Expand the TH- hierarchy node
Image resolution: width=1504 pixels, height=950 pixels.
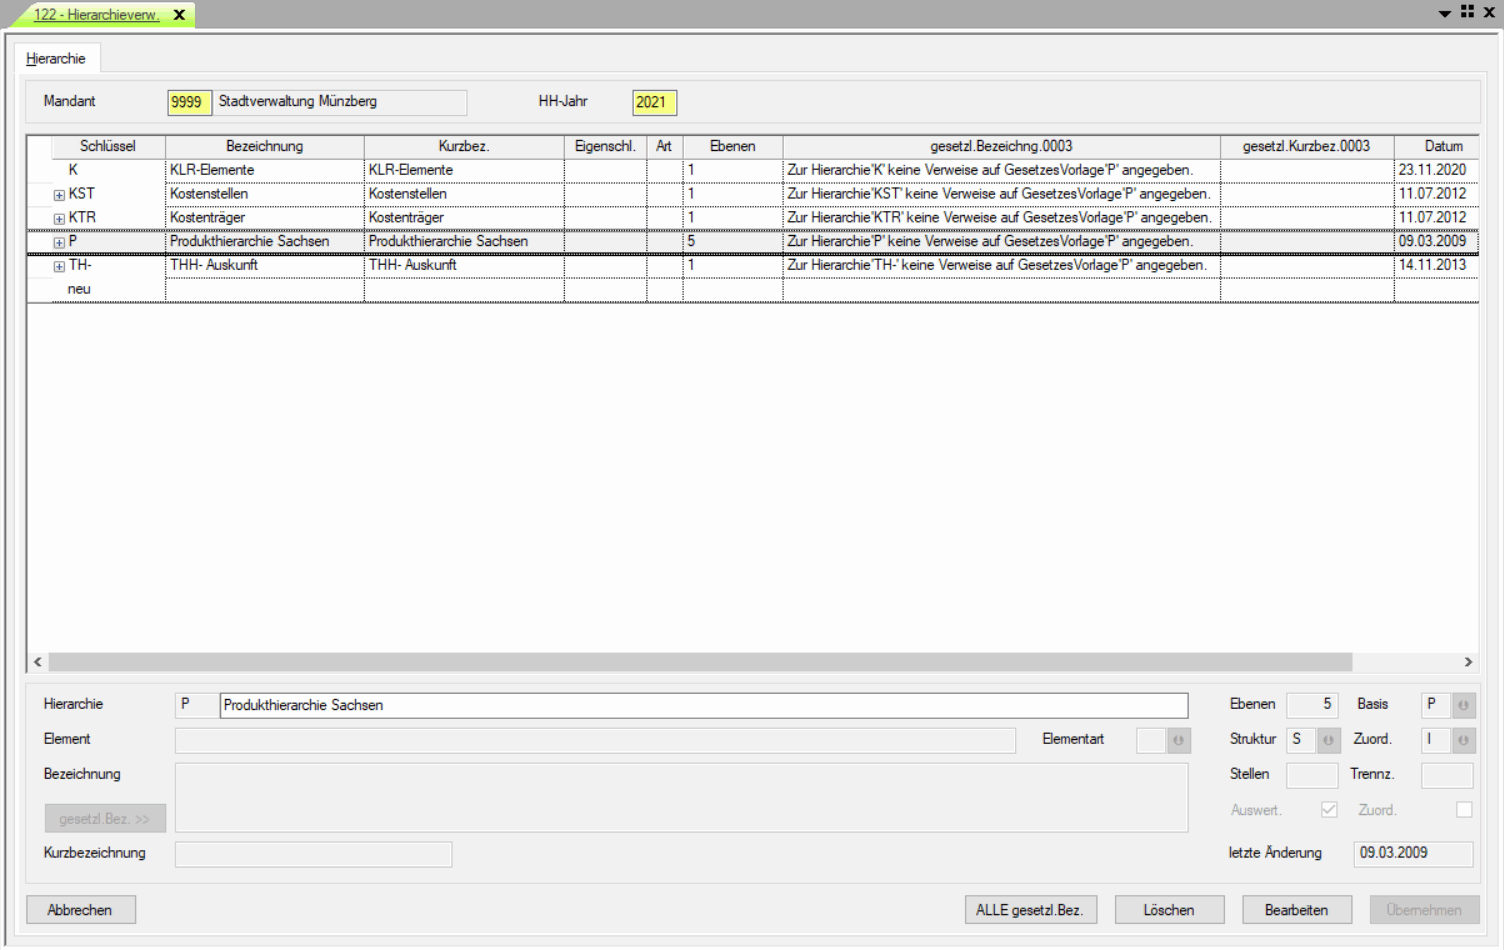pyautogui.click(x=59, y=267)
